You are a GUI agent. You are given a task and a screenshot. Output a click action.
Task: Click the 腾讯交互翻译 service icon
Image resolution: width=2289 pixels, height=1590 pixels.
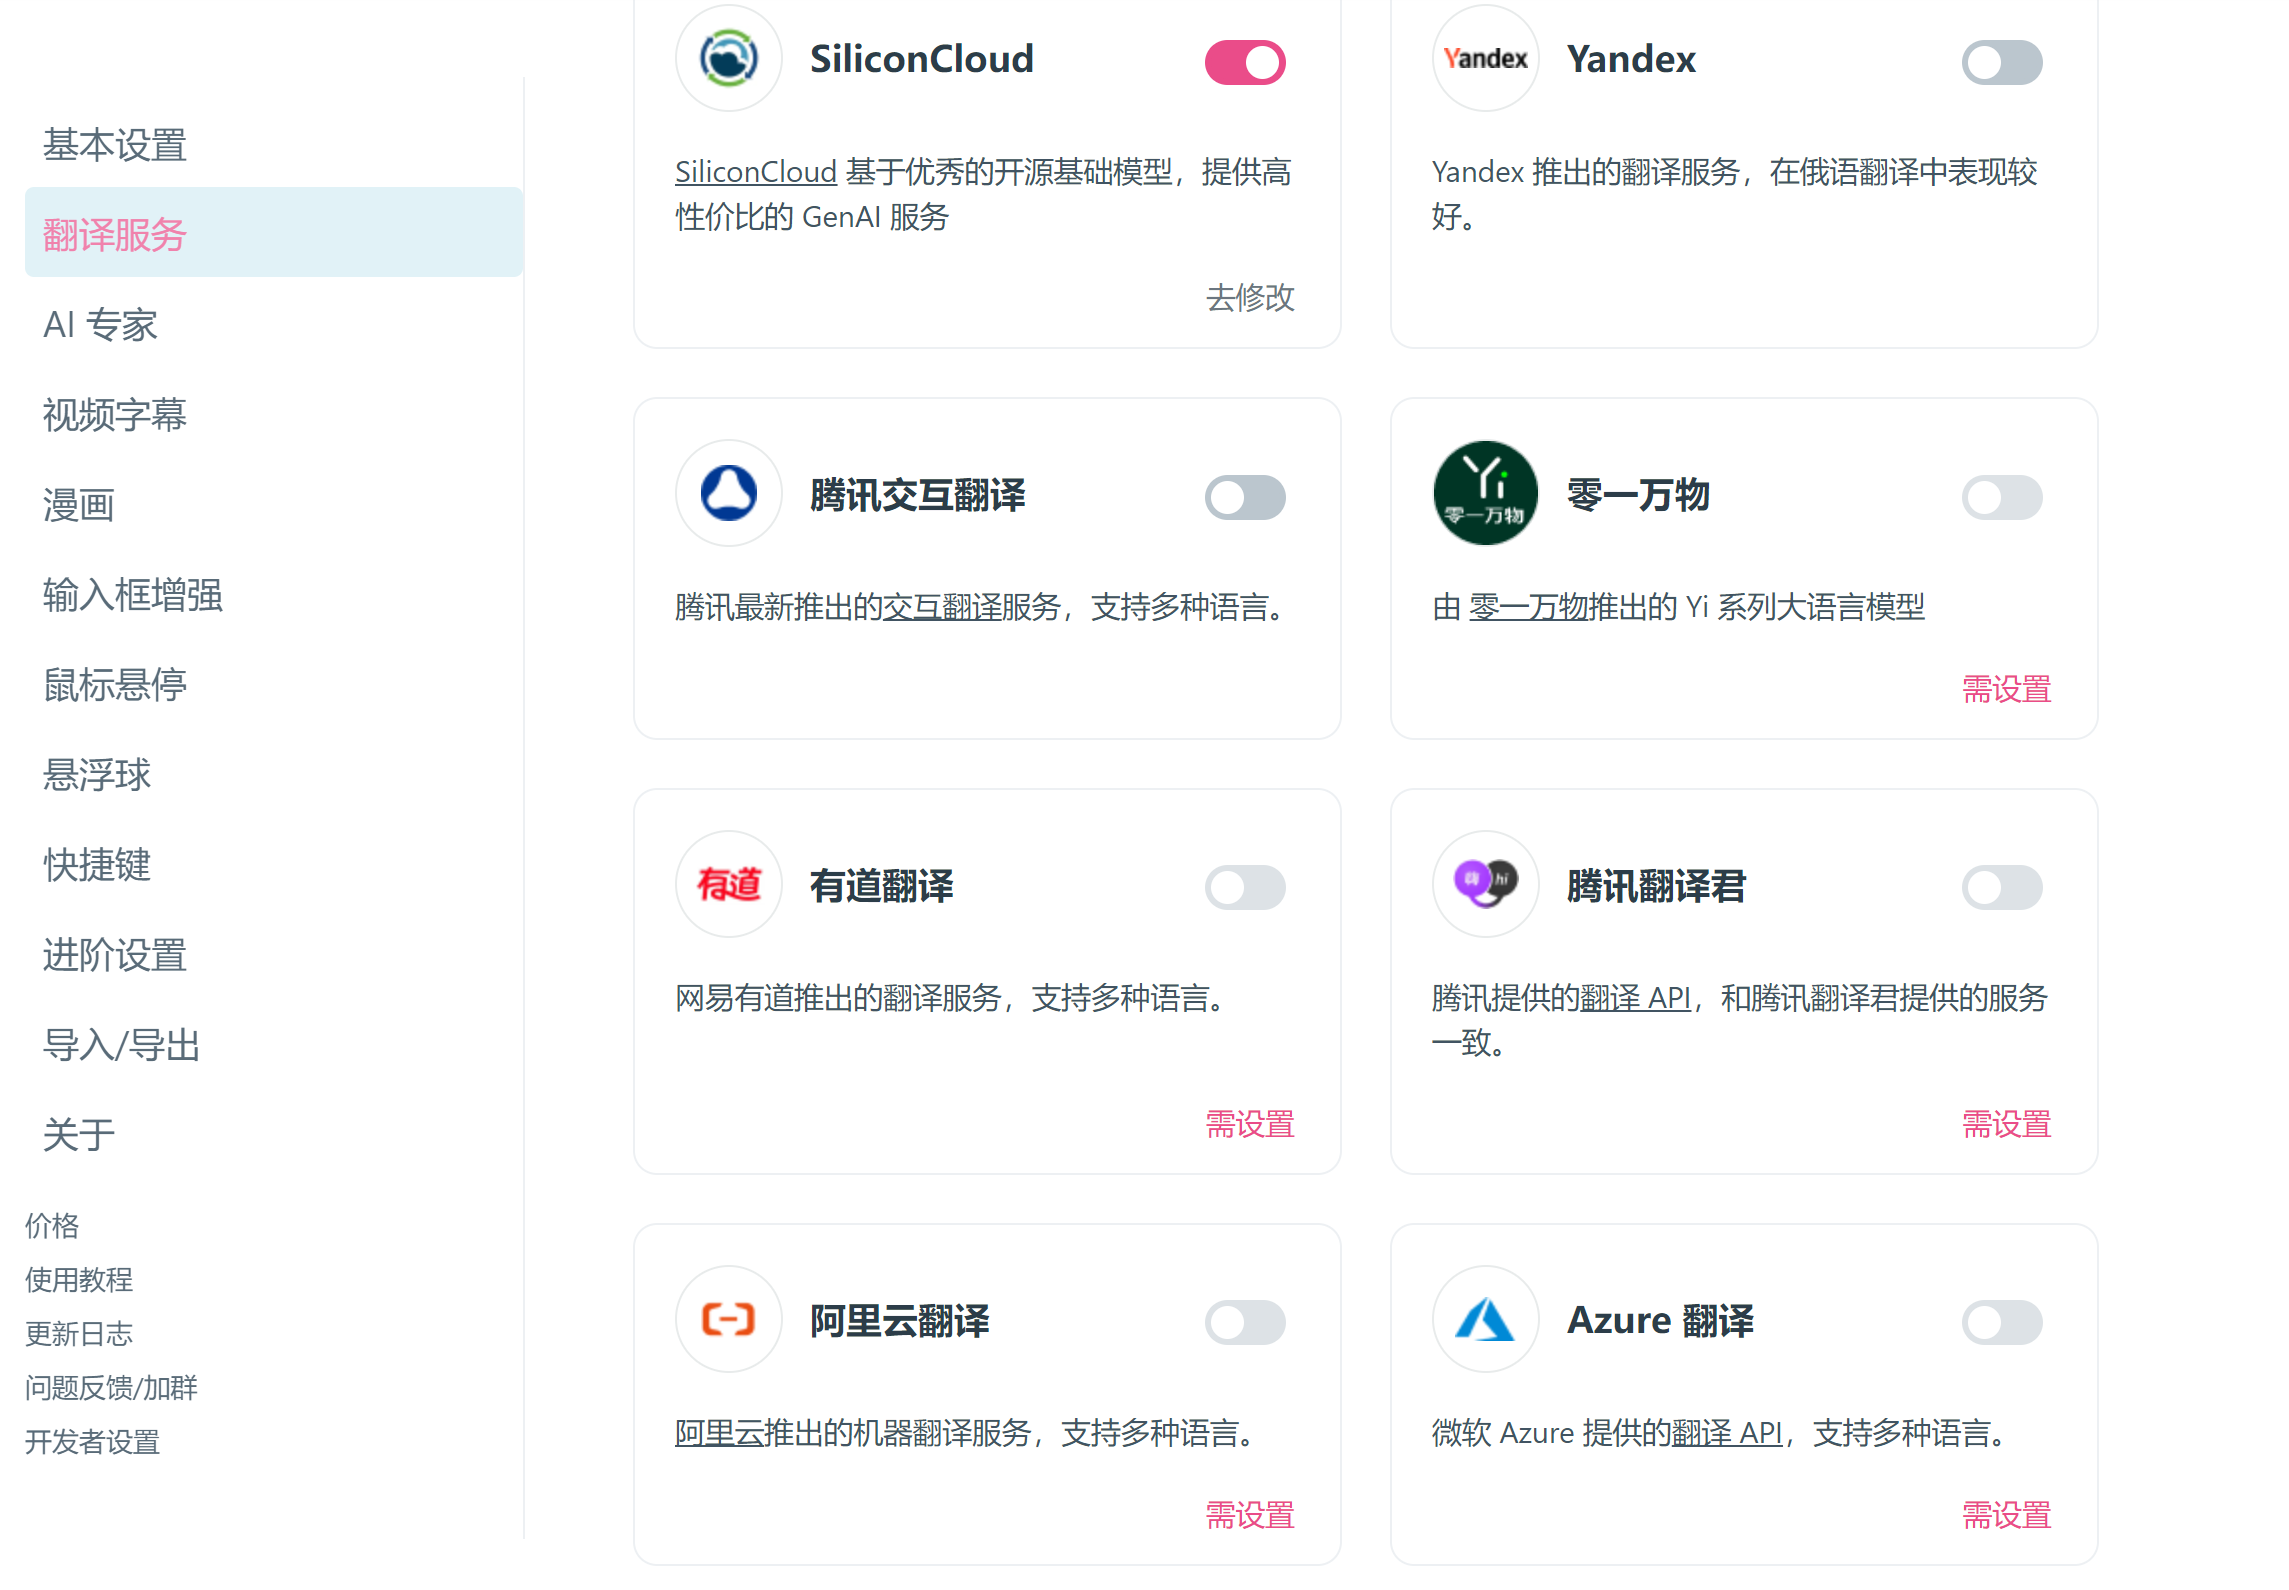[x=728, y=494]
